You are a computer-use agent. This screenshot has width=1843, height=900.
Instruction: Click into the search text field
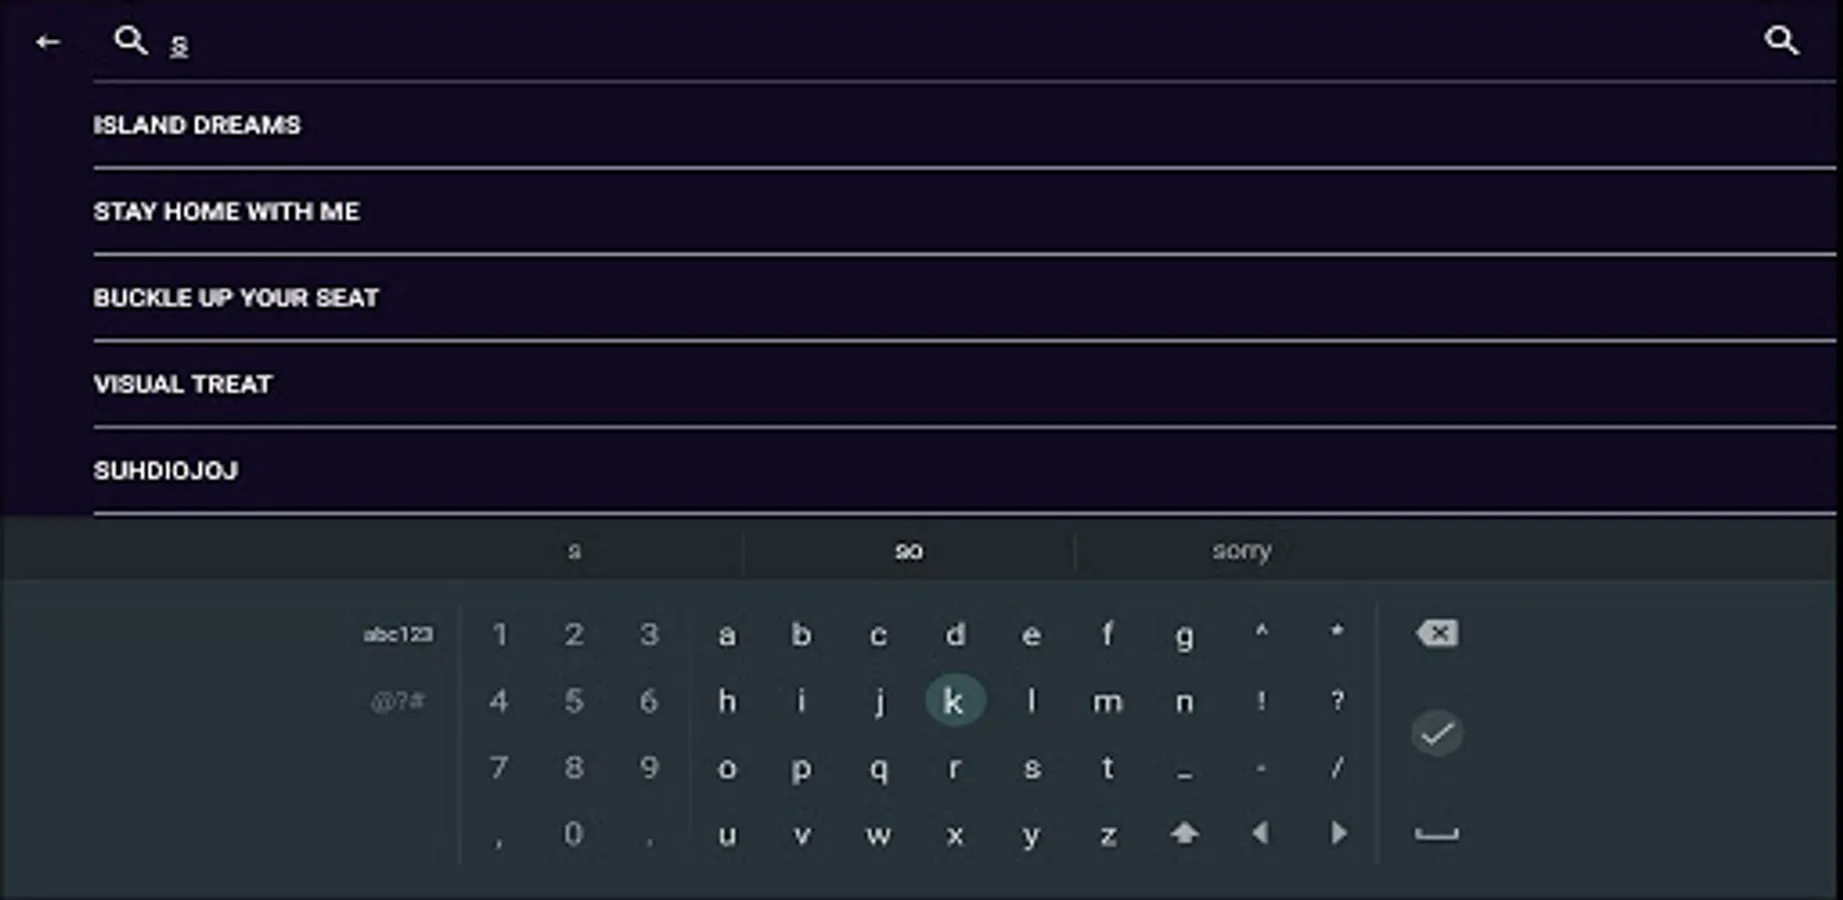[x=900, y=44]
